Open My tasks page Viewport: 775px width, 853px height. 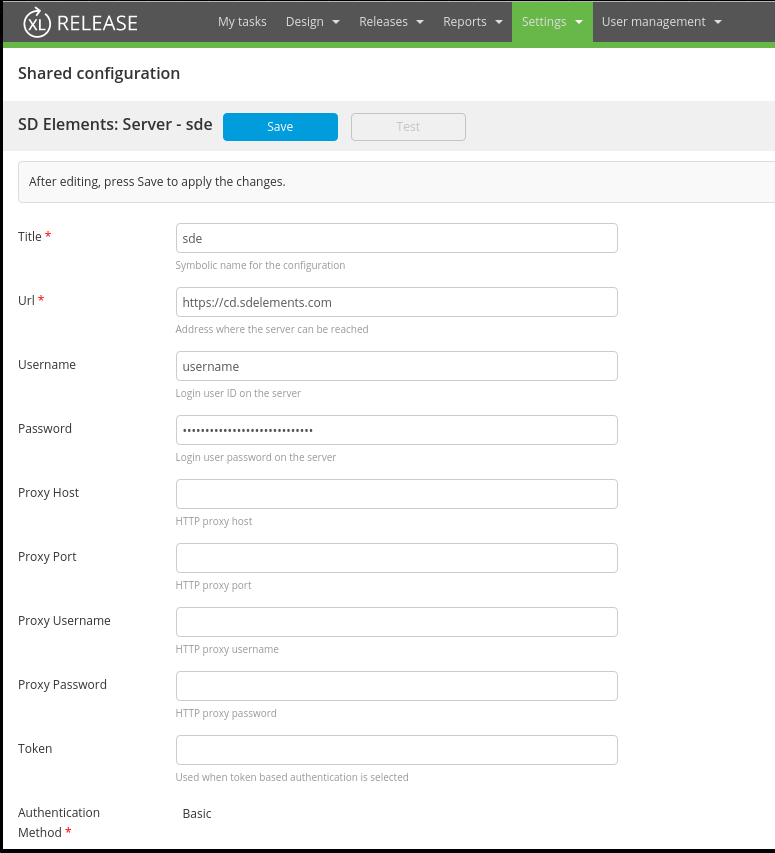click(242, 22)
